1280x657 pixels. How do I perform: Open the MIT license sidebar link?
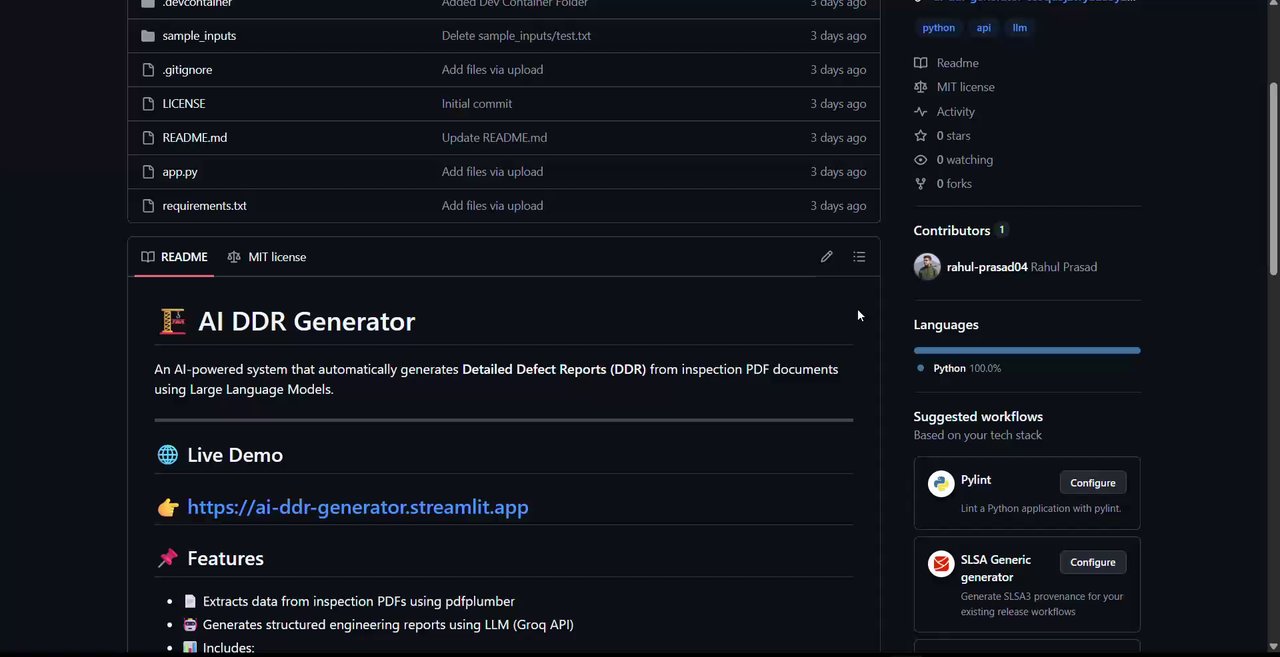click(x=965, y=87)
